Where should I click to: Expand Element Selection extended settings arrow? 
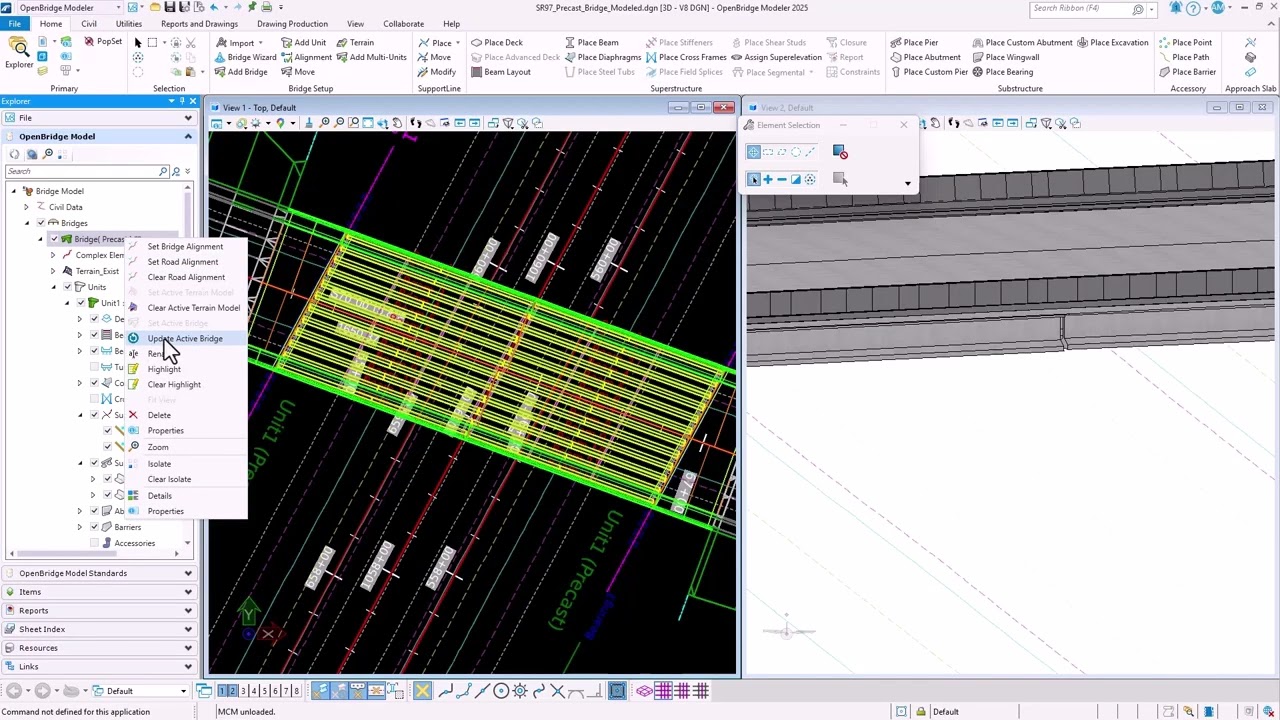pos(907,184)
